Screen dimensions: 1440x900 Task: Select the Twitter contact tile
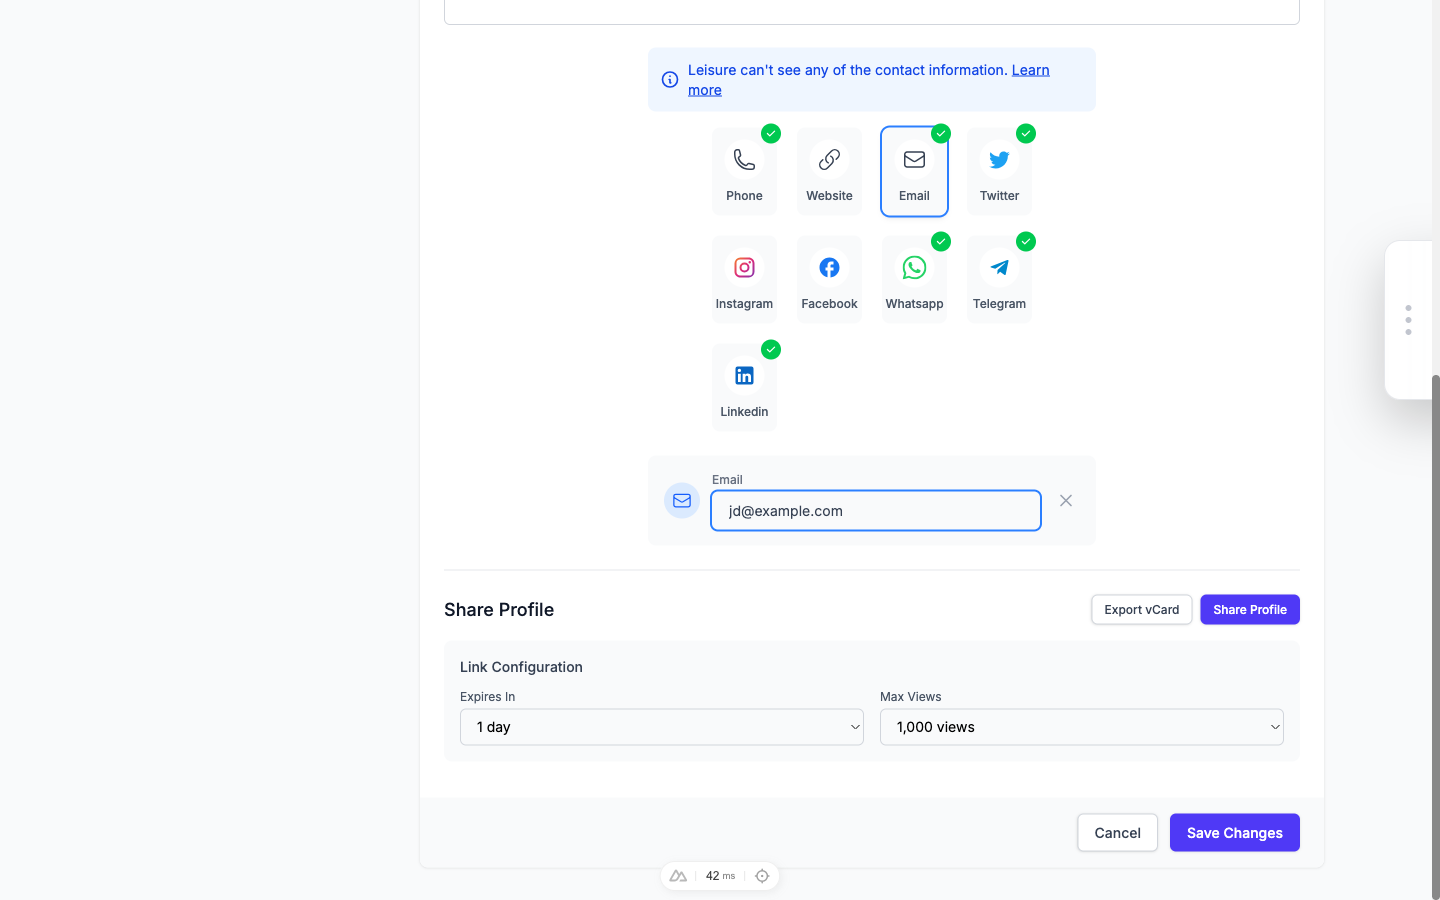tap(999, 171)
